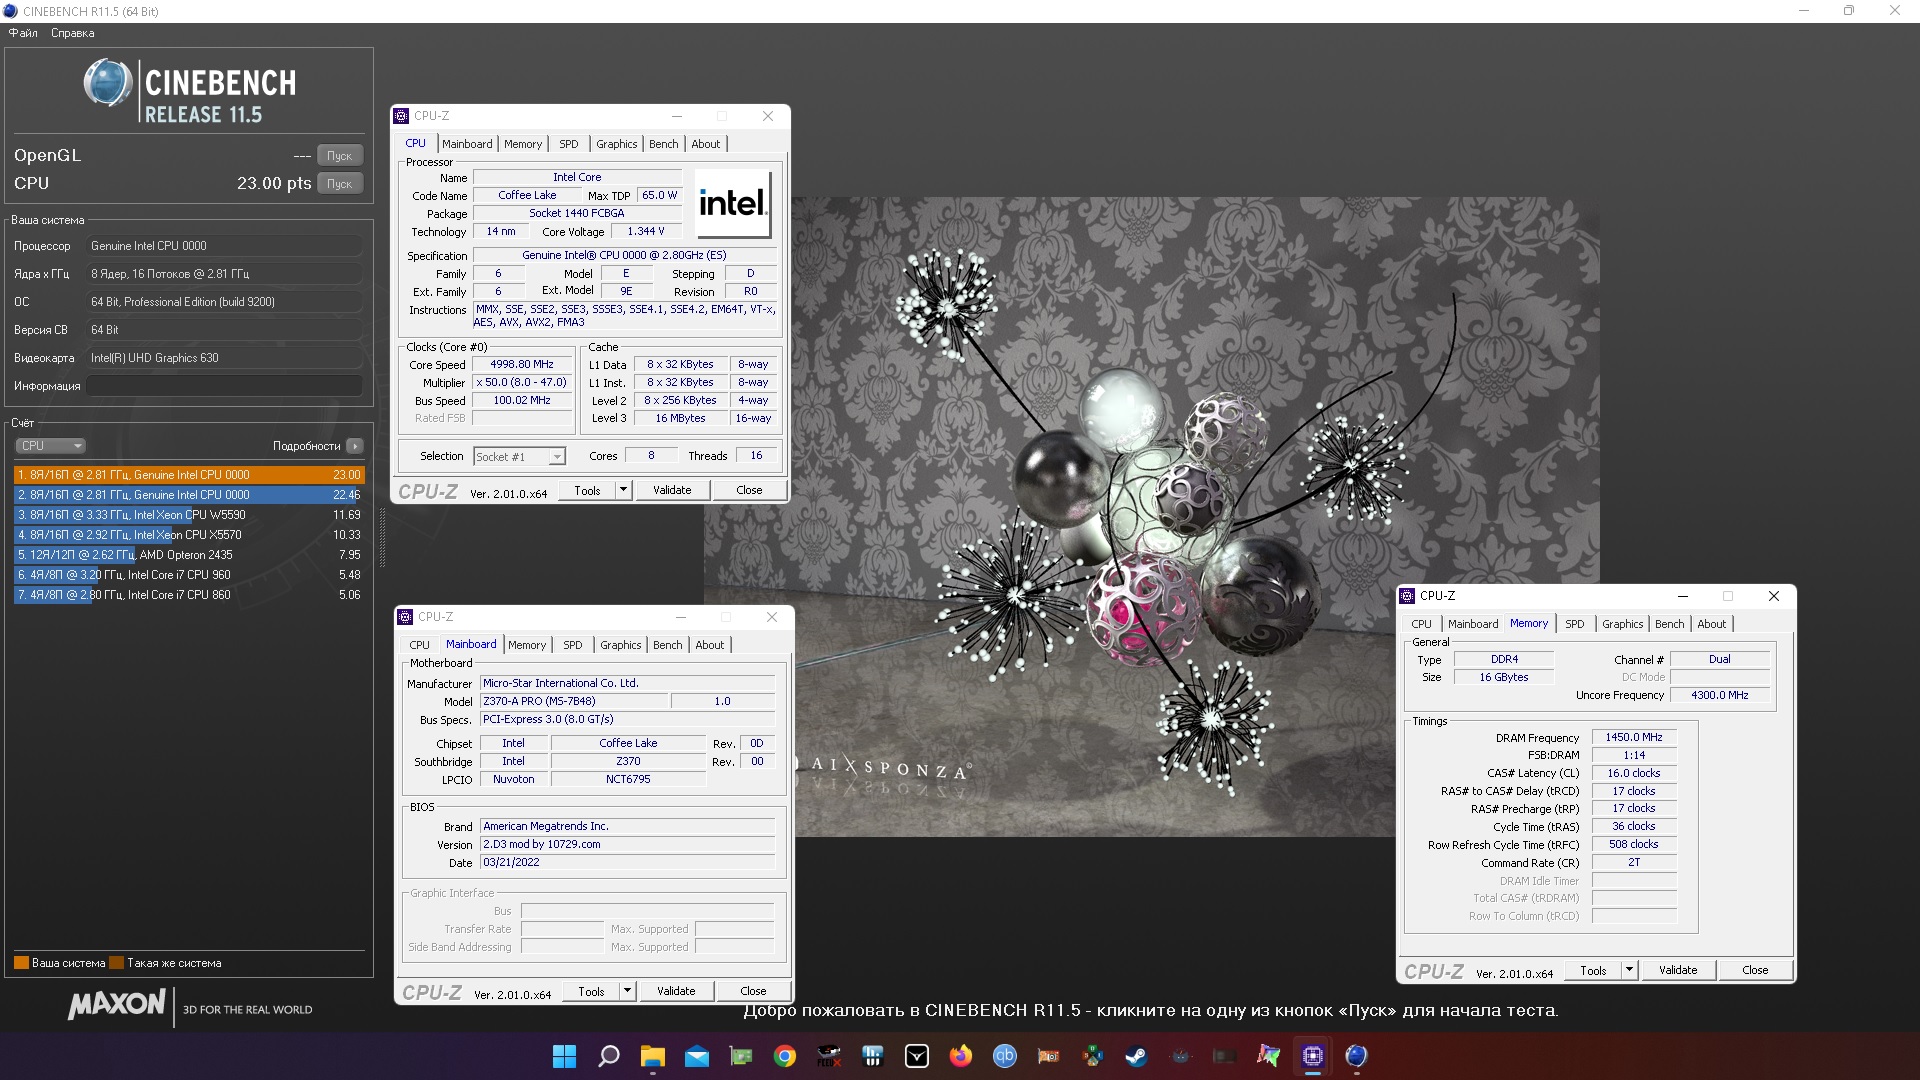The height and width of the screenshot is (1080, 1920).
Task: Open Tools dropdown arrow in Memory window
Action: tap(1629, 970)
